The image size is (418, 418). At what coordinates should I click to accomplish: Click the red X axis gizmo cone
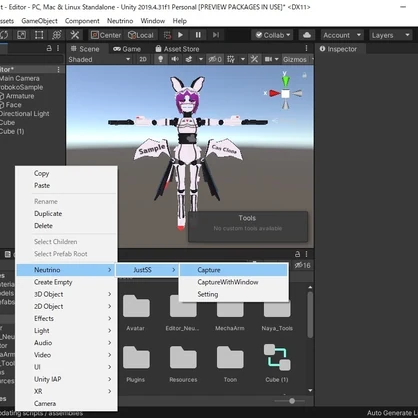pos(275,93)
